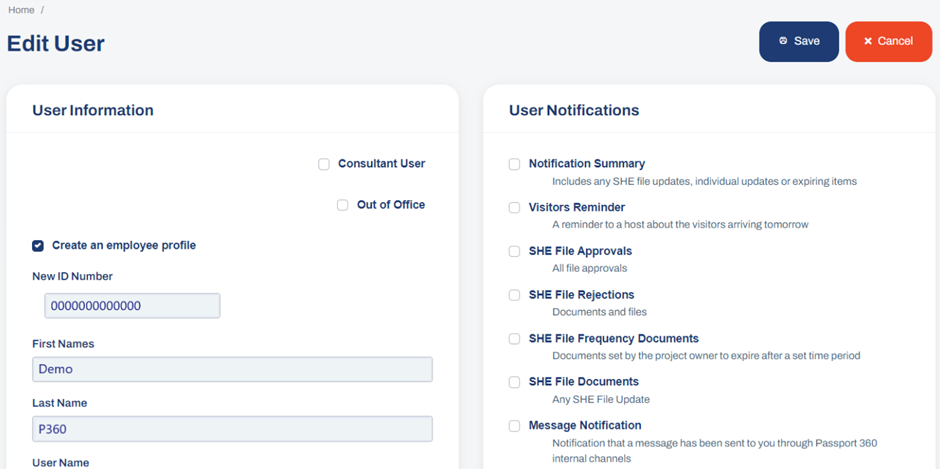This screenshot has width=940, height=469.
Task: Enable SHE File Rejections notification
Action: [x=514, y=295]
